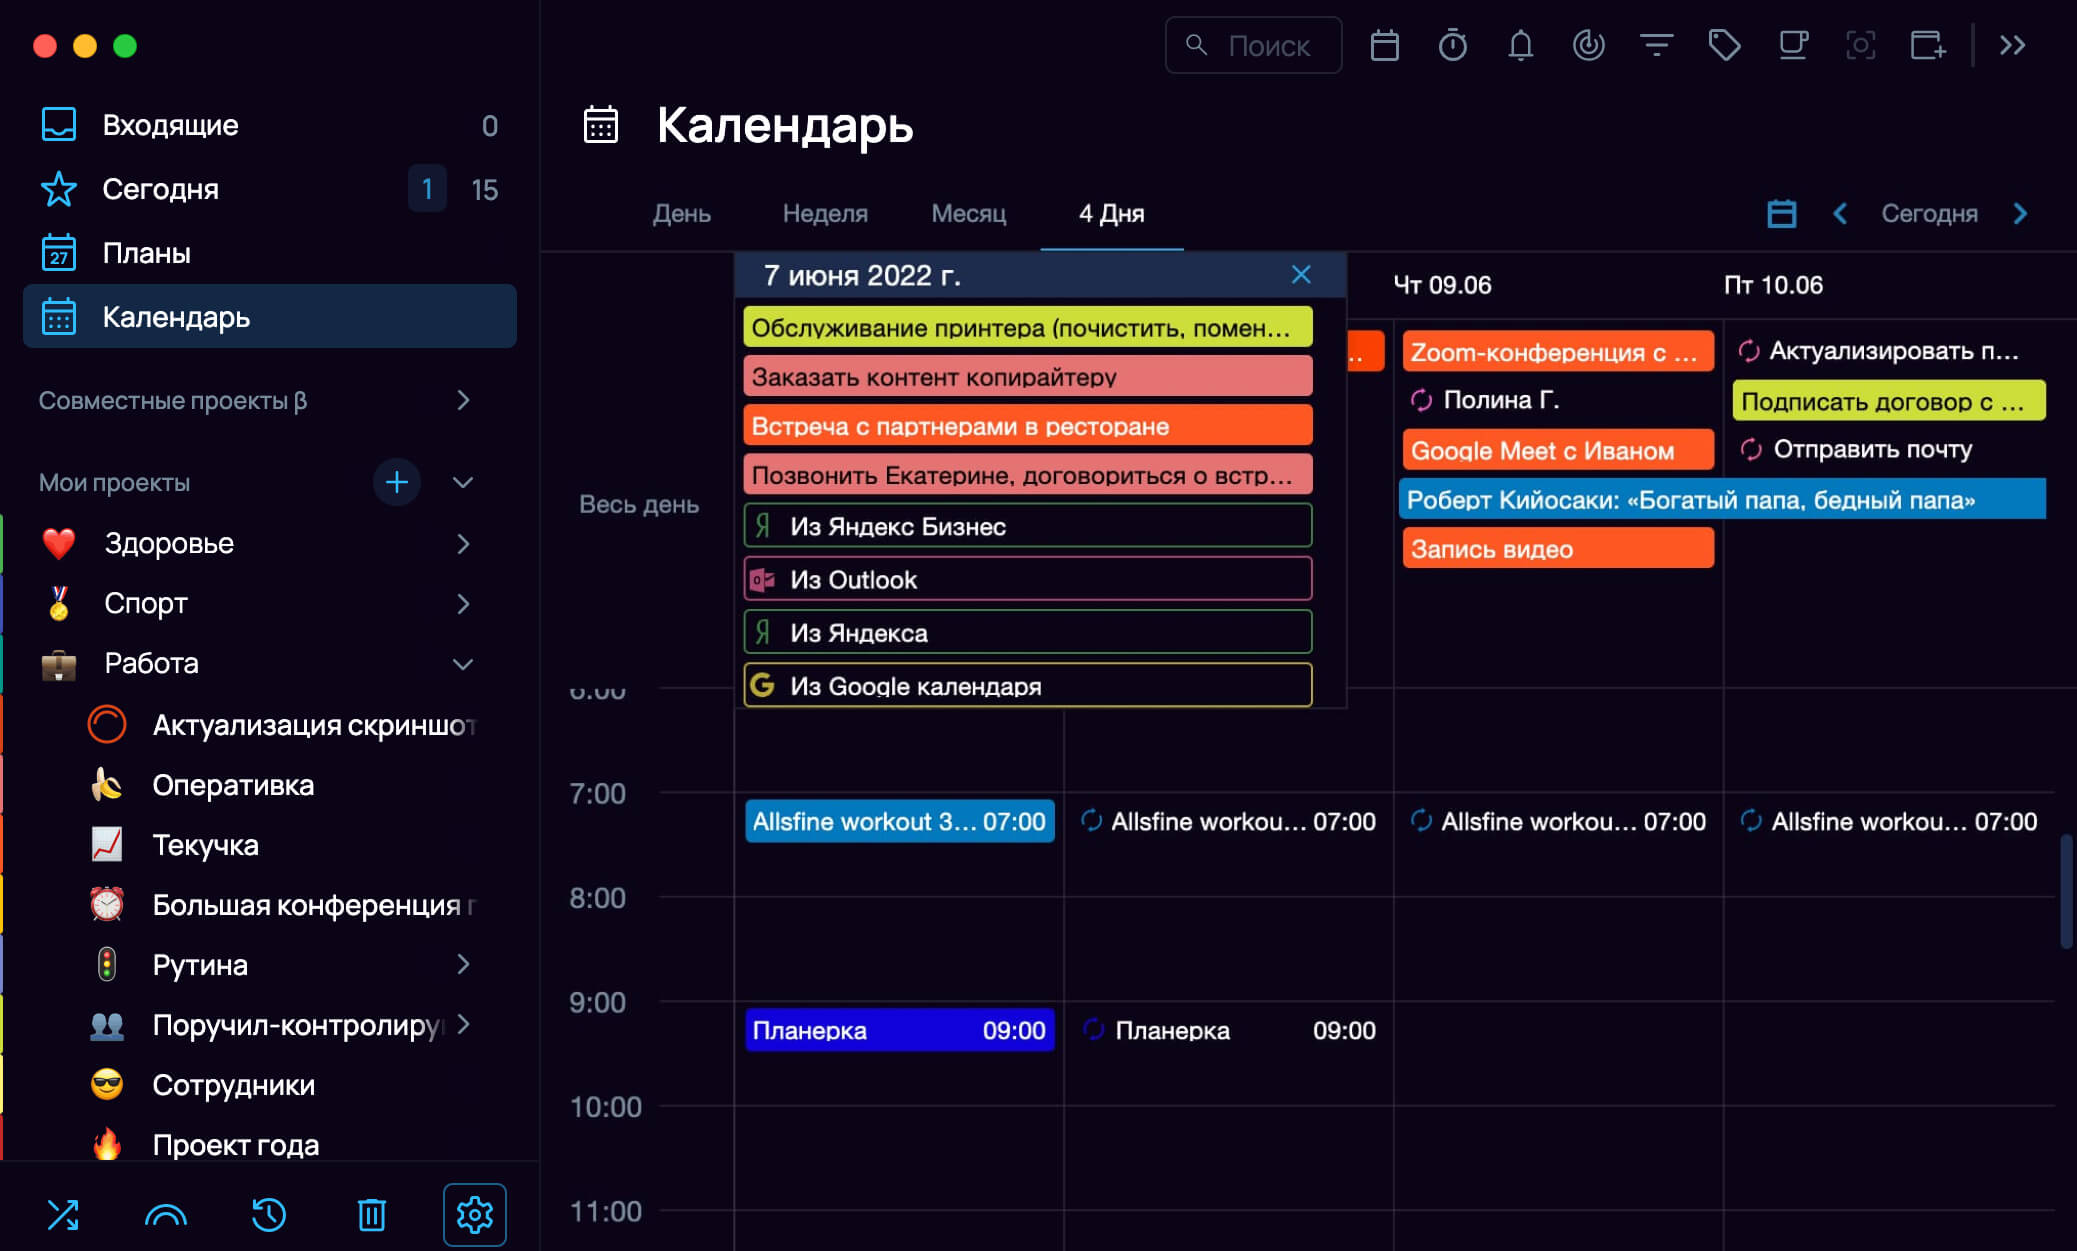This screenshot has width=2077, height=1251.
Task: Open Входящие in sidebar
Action: click(270, 125)
